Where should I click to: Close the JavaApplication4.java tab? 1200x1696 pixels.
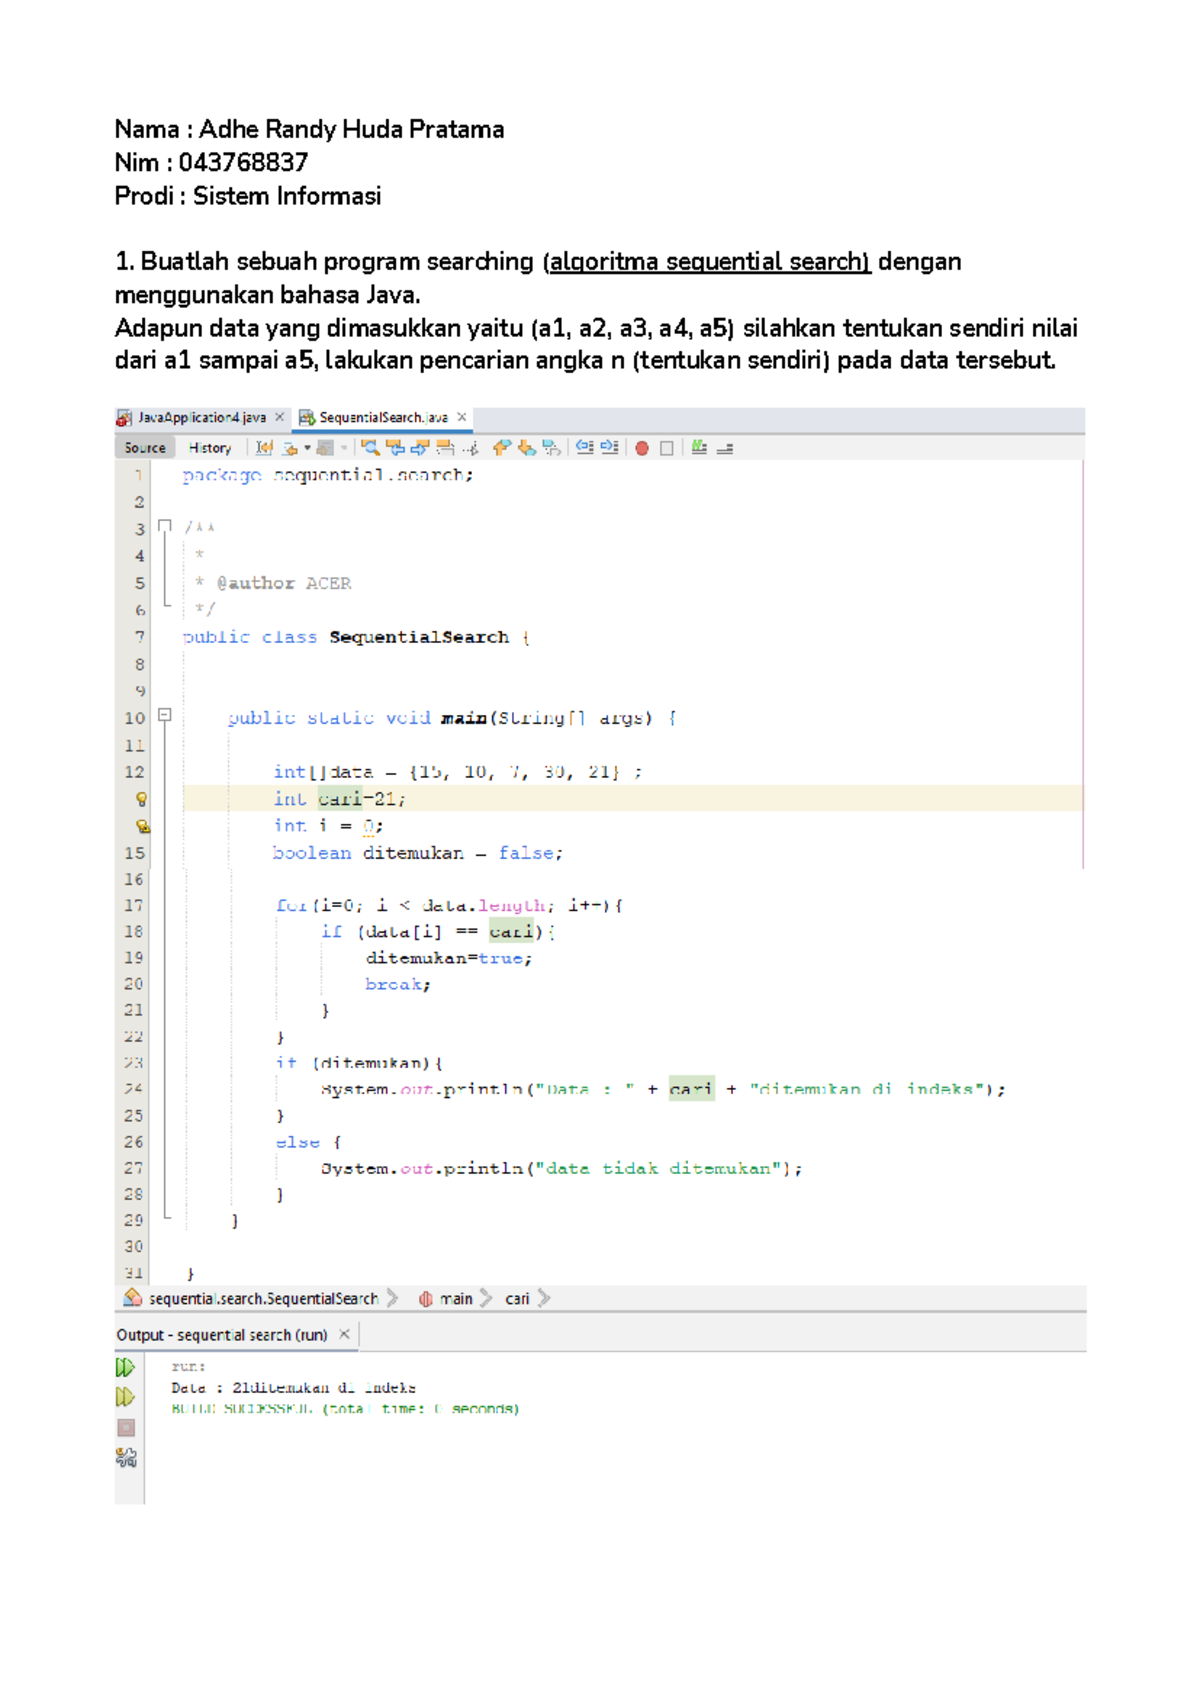tap(280, 417)
